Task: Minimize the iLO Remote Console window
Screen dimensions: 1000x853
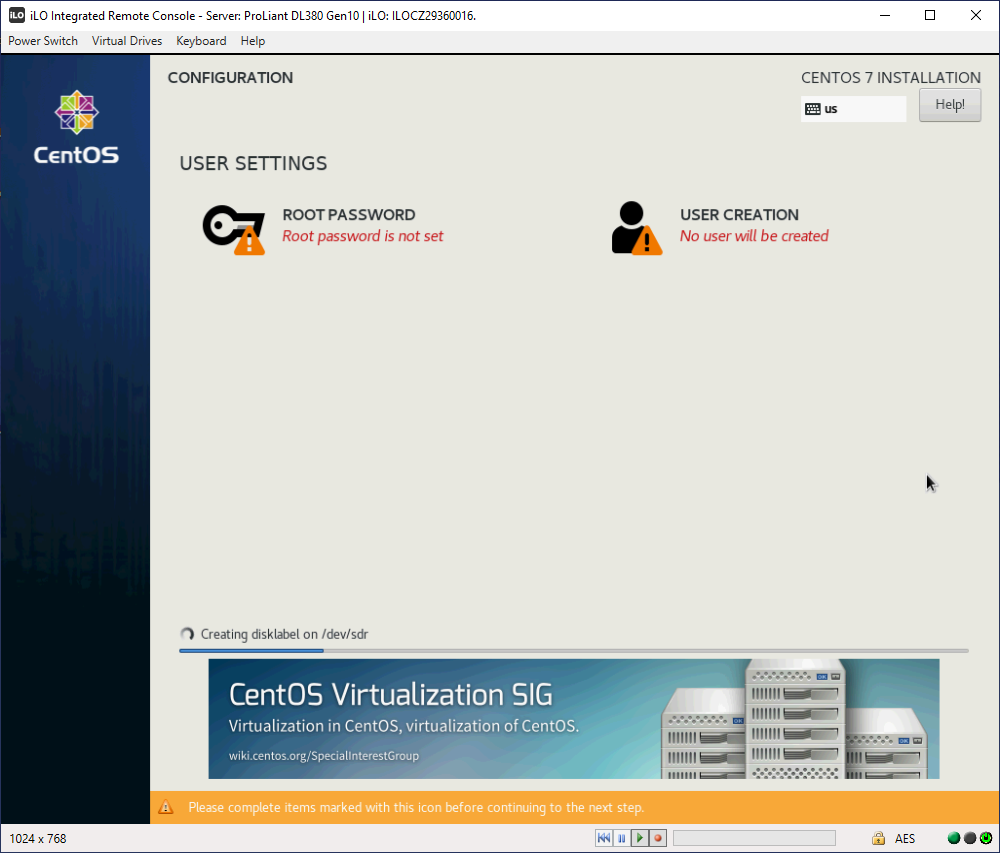Action: [885, 15]
